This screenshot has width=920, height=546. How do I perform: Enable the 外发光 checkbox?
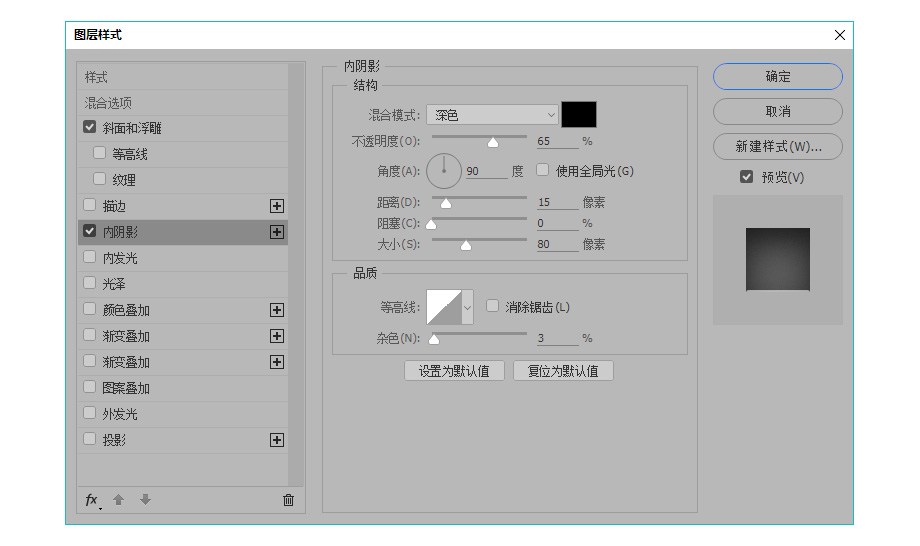point(90,413)
